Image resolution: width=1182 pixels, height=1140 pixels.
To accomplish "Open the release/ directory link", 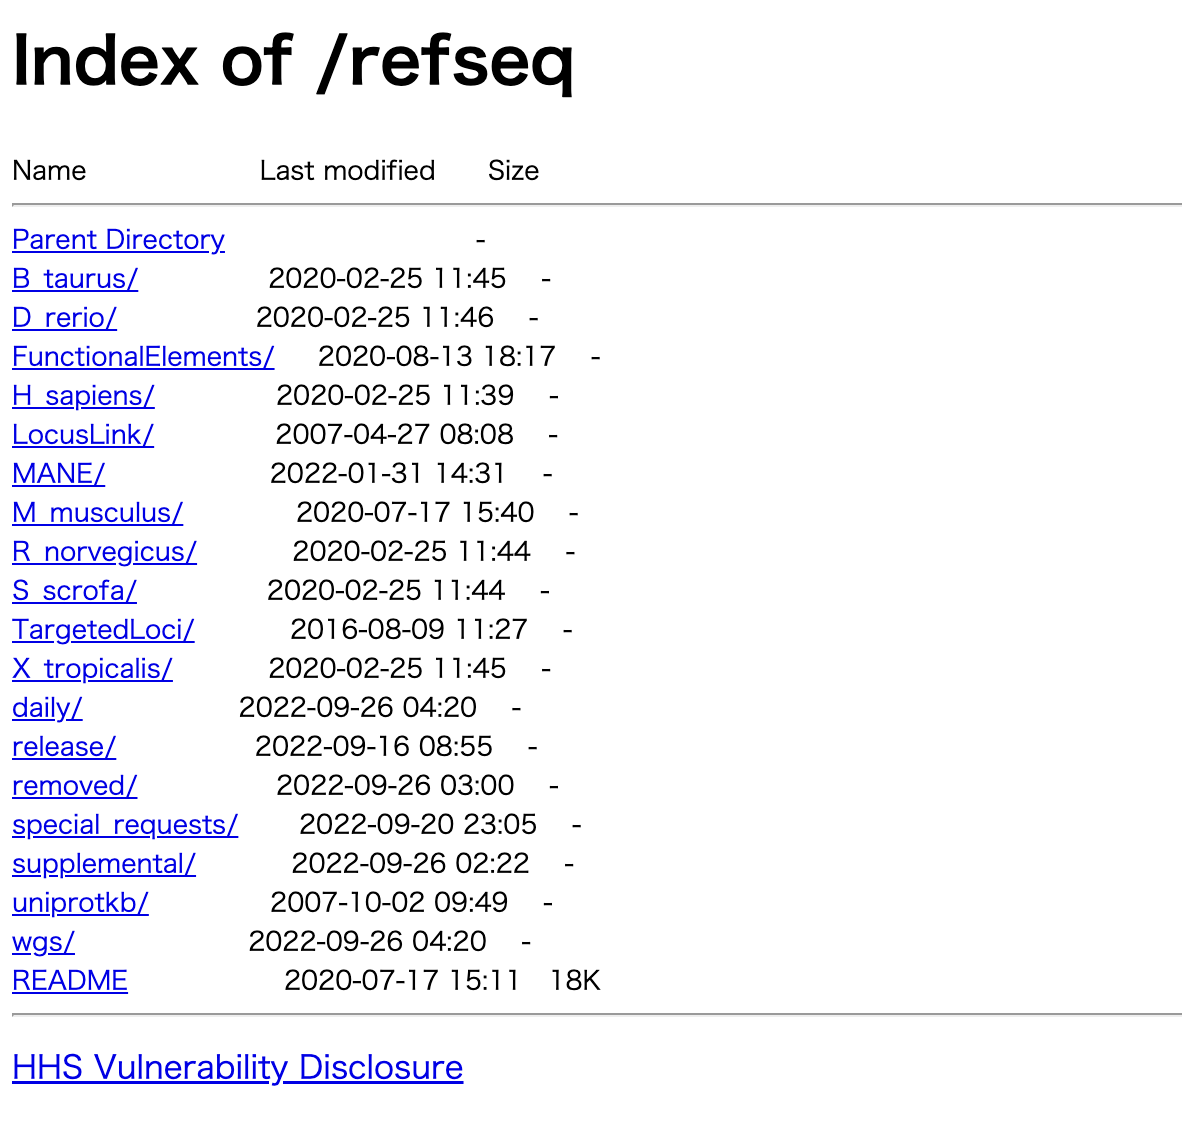I will click(x=64, y=747).
